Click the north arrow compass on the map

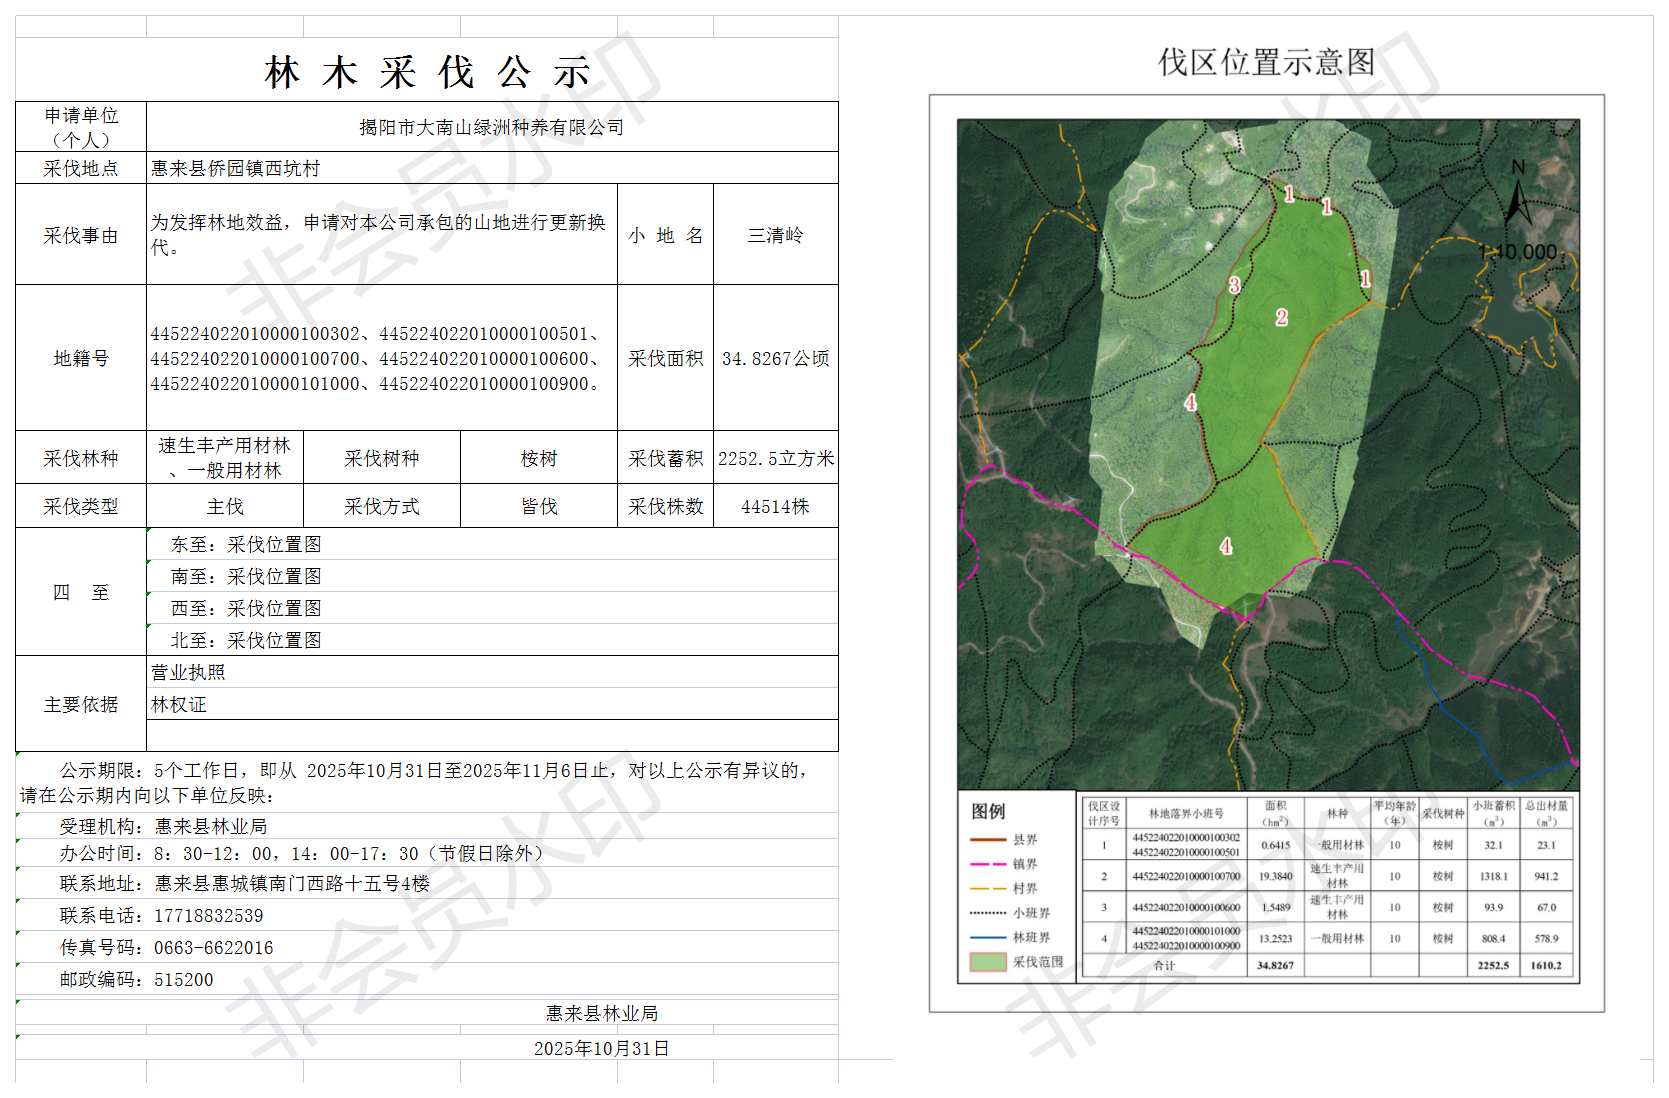click(1518, 196)
